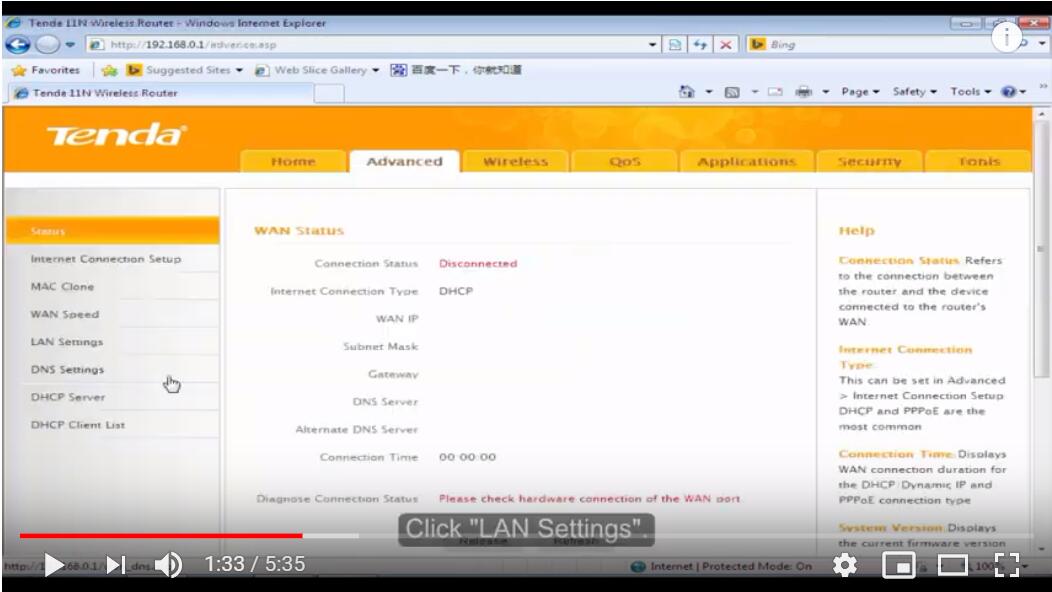Enable the miniplayer mode icon

[x=899, y=566]
